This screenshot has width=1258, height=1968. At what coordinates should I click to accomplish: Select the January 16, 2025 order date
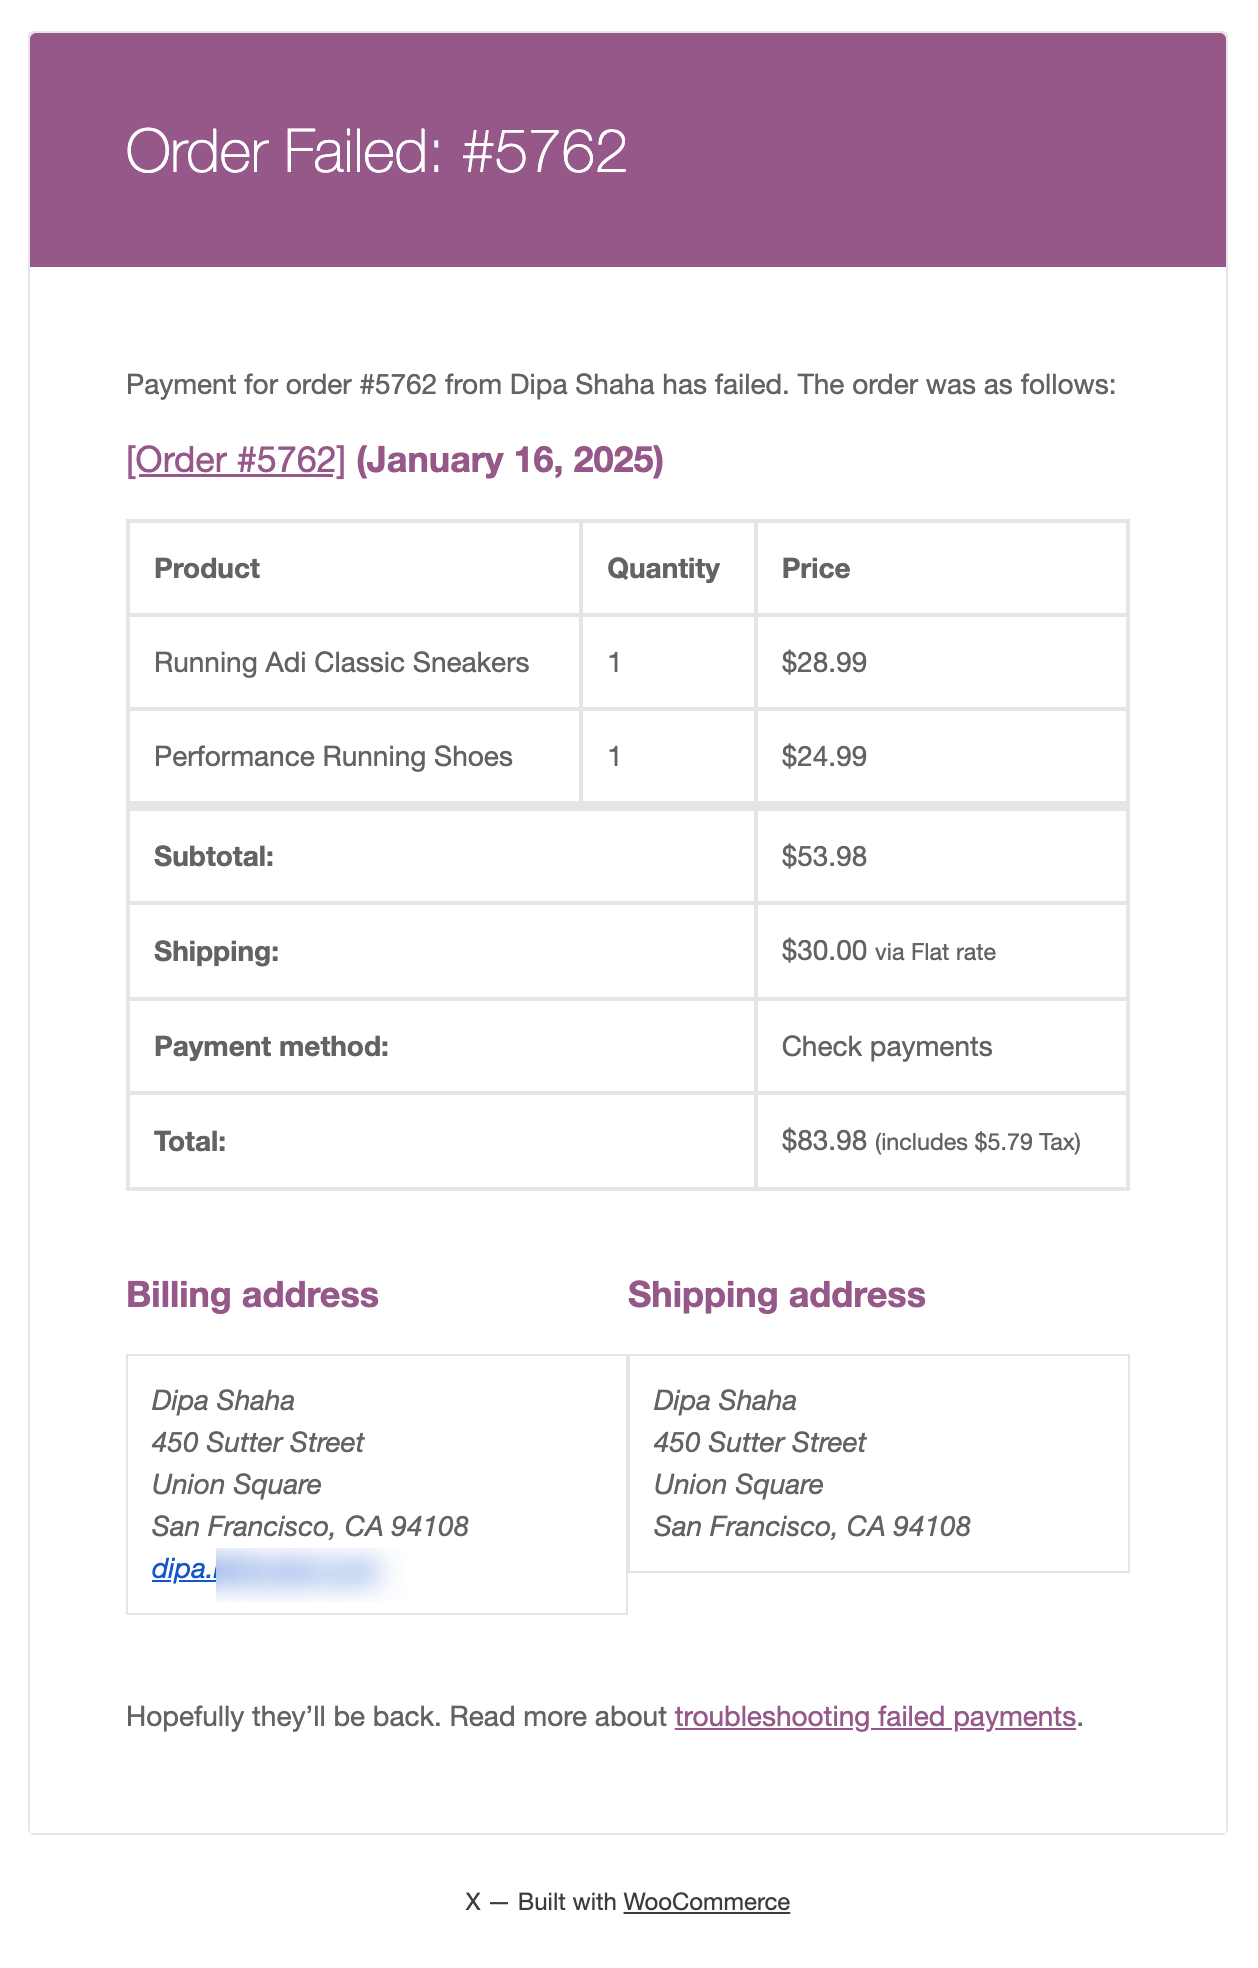pos(510,460)
